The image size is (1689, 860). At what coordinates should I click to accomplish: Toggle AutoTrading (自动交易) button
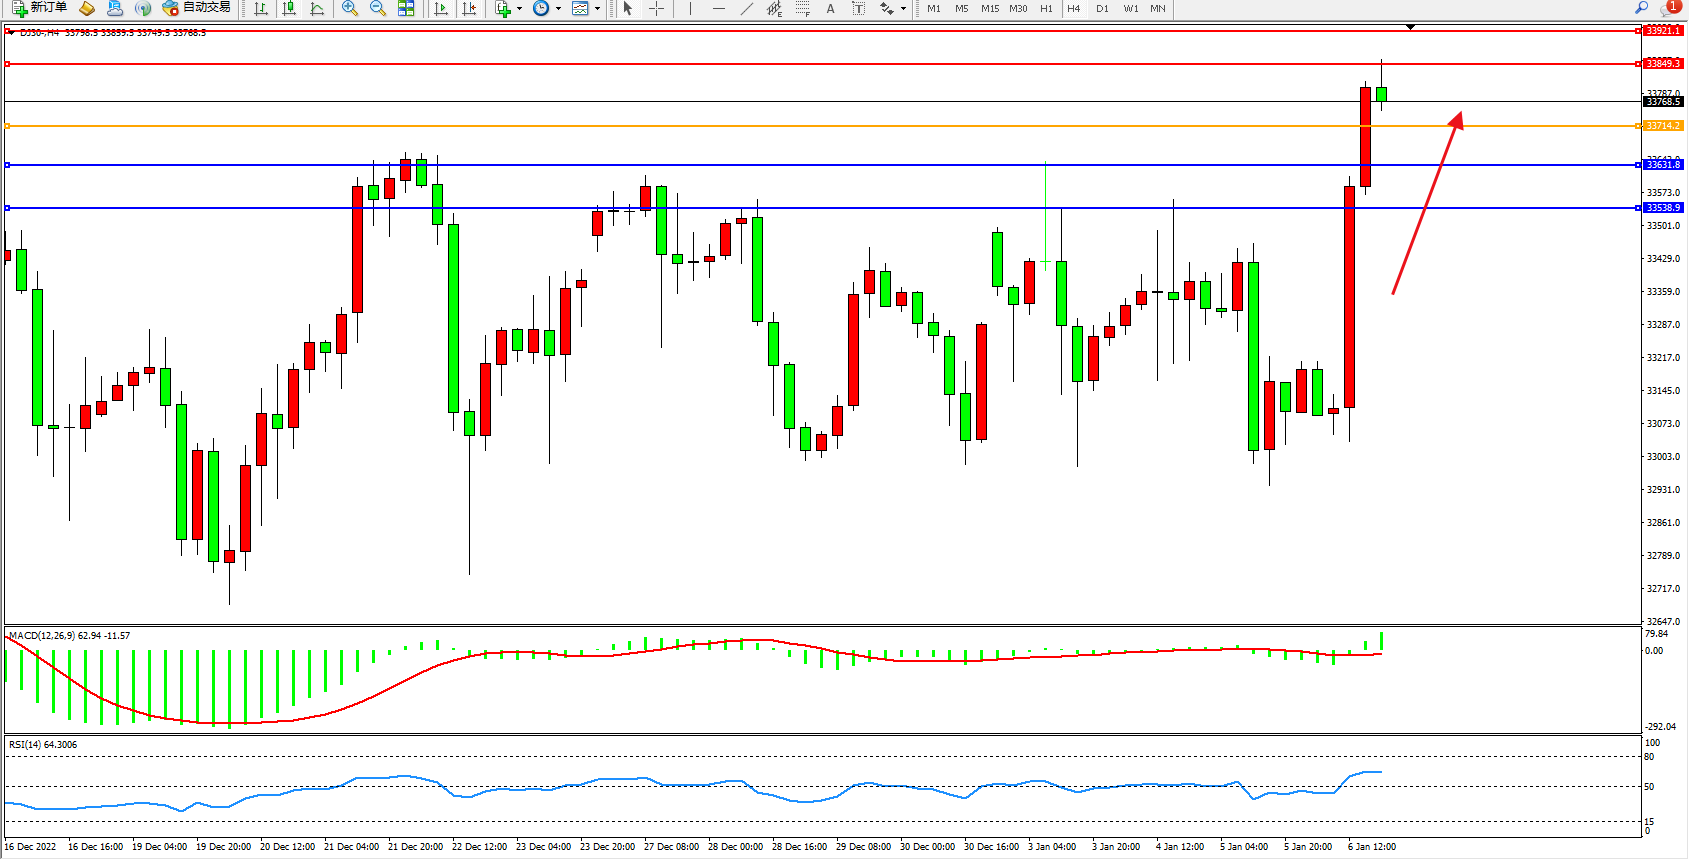[197, 8]
